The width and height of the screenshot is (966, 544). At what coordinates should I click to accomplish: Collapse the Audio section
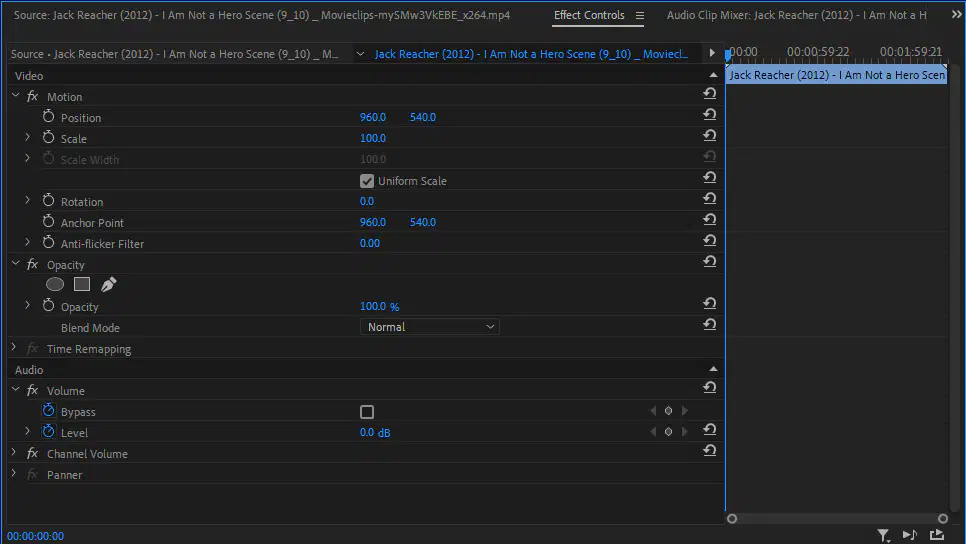click(x=713, y=369)
